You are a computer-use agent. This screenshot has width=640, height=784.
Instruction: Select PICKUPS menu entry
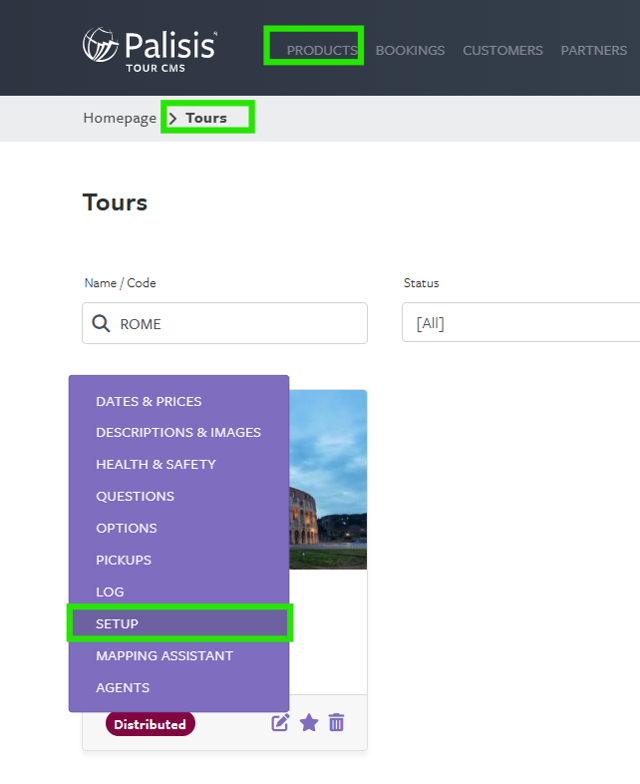pyautogui.click(x=124, y=560)
